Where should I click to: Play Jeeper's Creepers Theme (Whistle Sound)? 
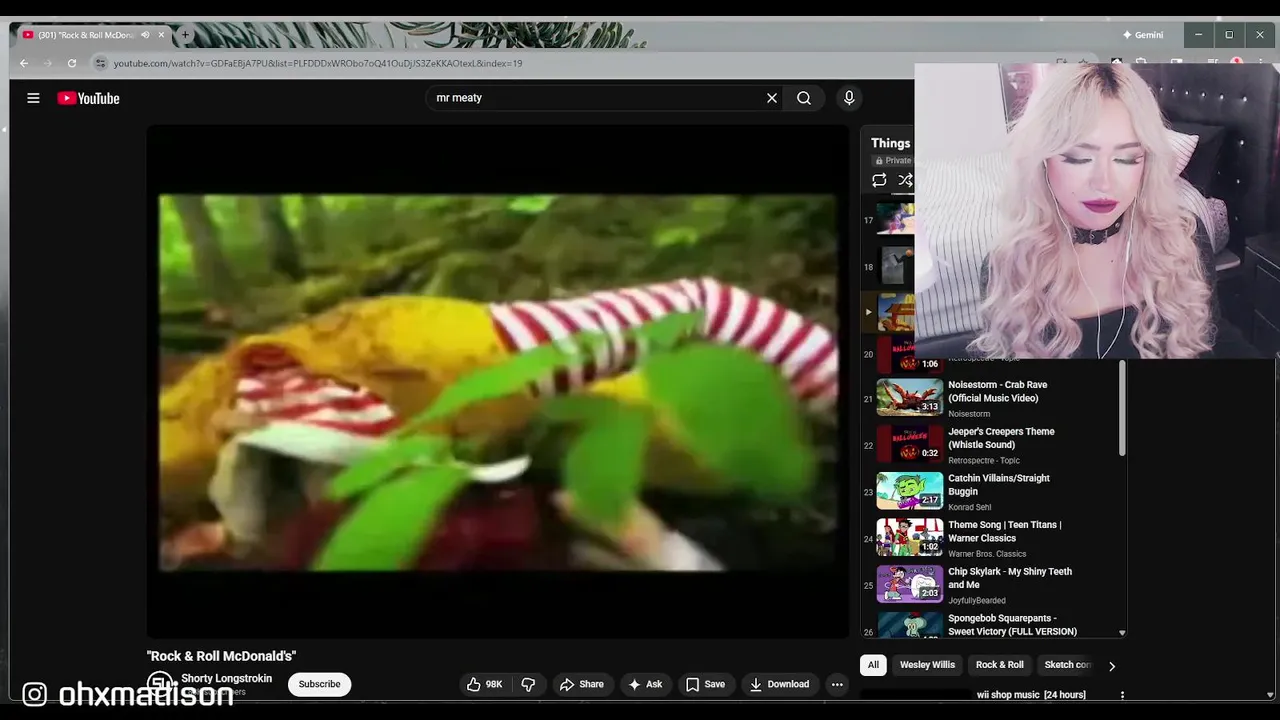pyautogui.click(x=1001, y=438)
